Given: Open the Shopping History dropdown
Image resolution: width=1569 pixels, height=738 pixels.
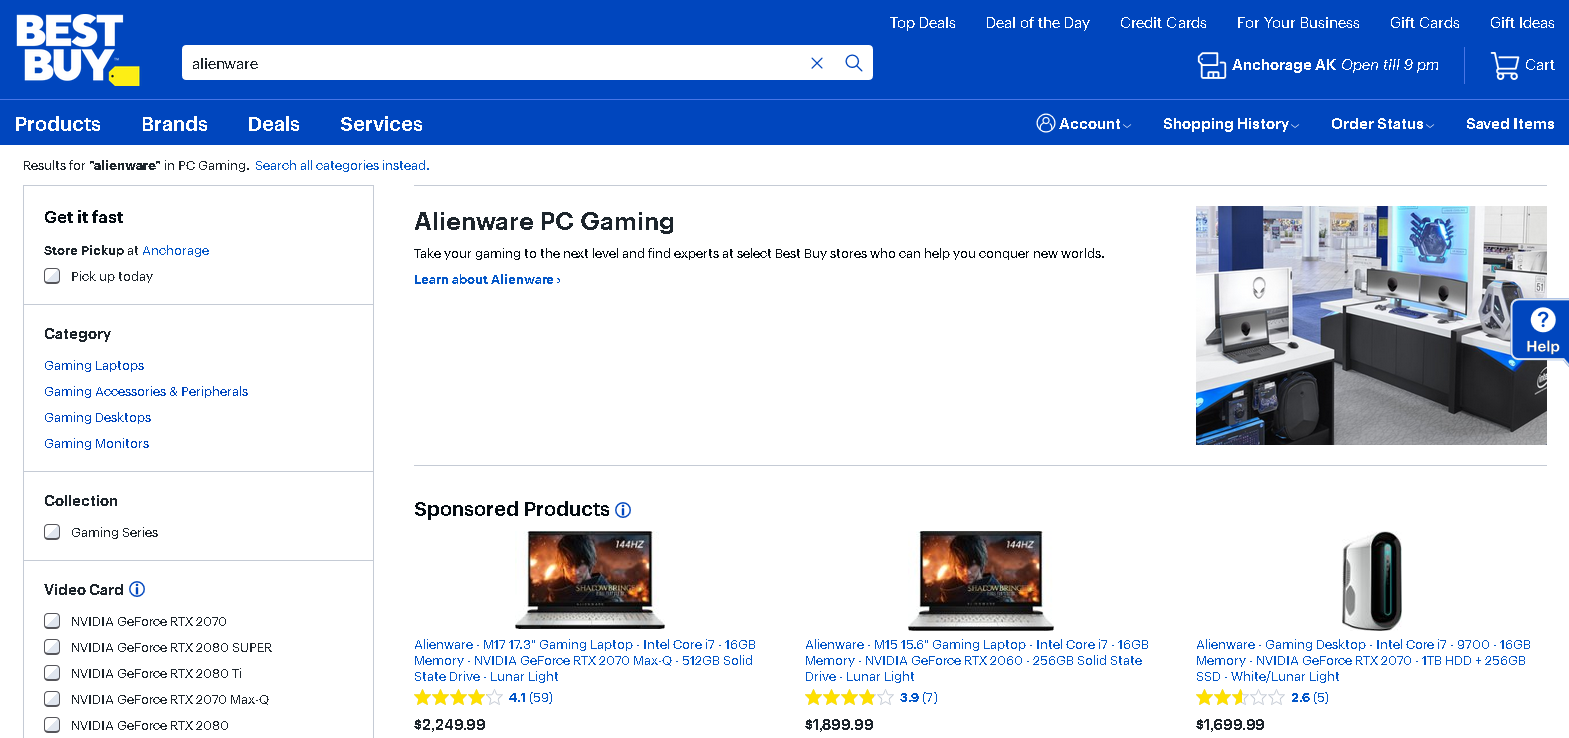Looking at the screenshot, I should [x=1230, y=124].
